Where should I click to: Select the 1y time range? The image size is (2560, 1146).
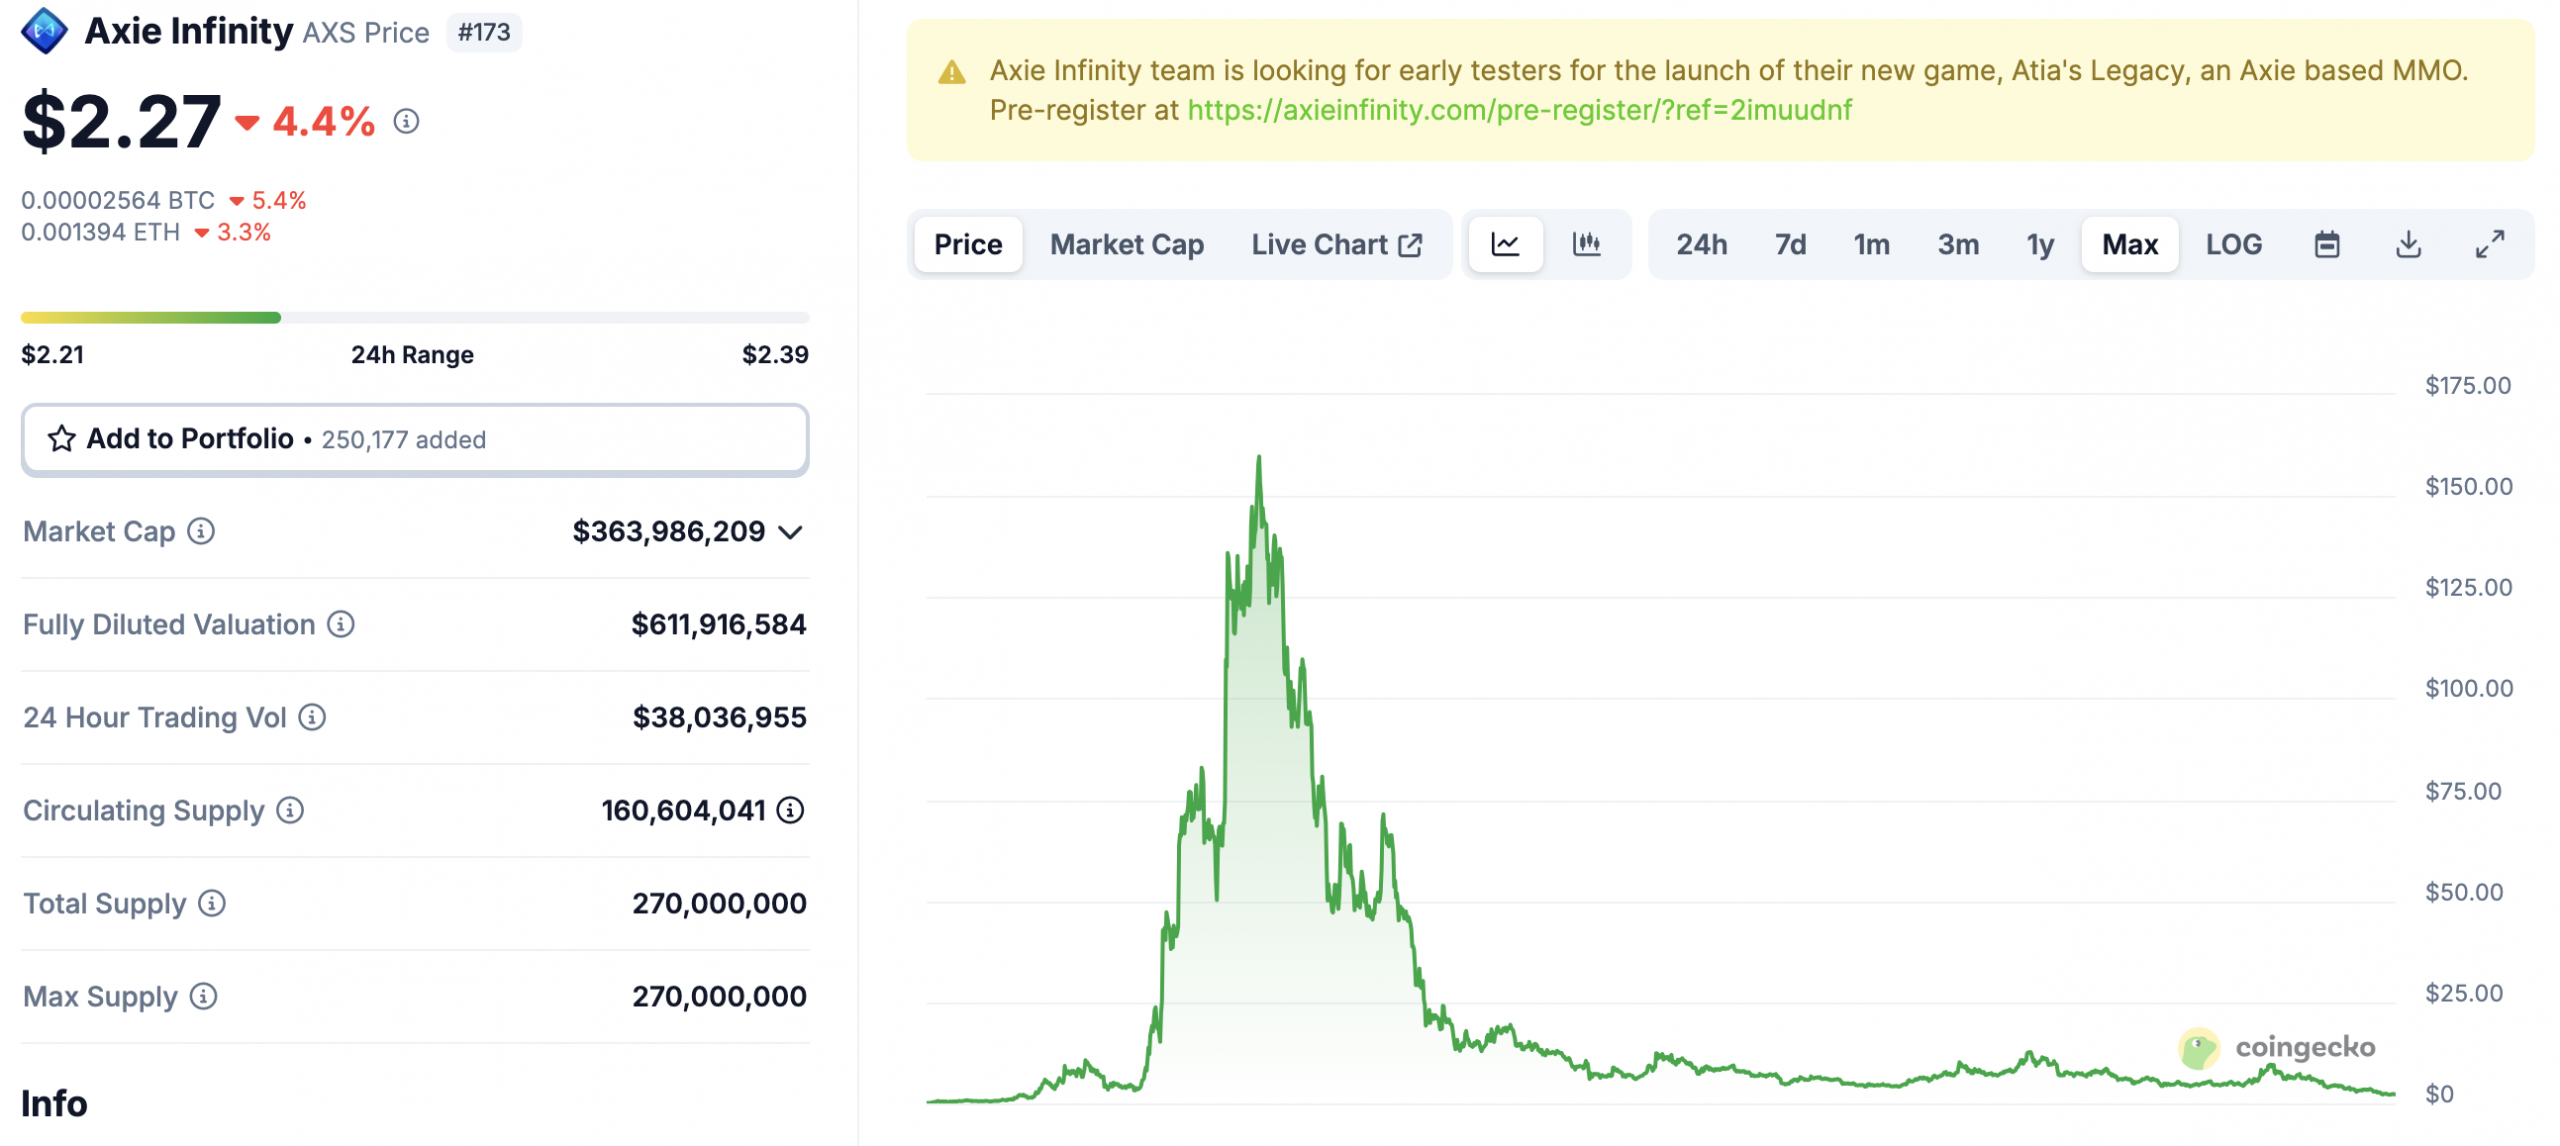pos(2040,244)
